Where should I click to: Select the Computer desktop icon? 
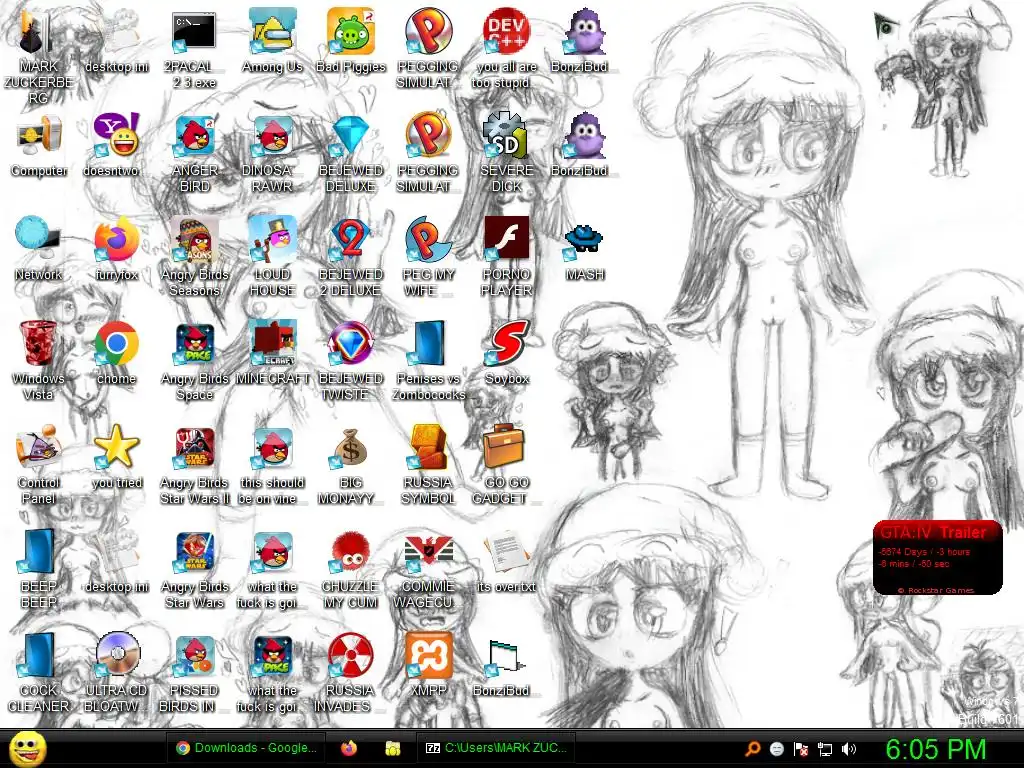[x=39, y=137]
